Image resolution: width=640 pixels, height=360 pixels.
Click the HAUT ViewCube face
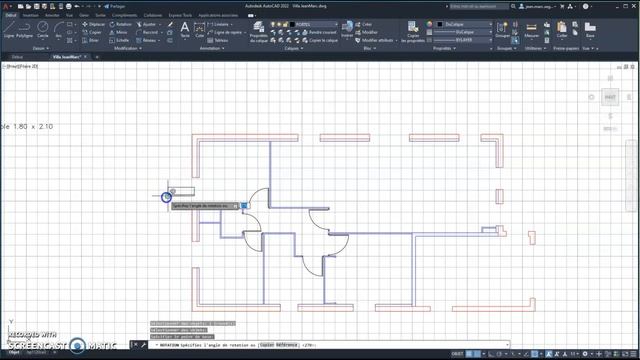(x=610, y=97)
